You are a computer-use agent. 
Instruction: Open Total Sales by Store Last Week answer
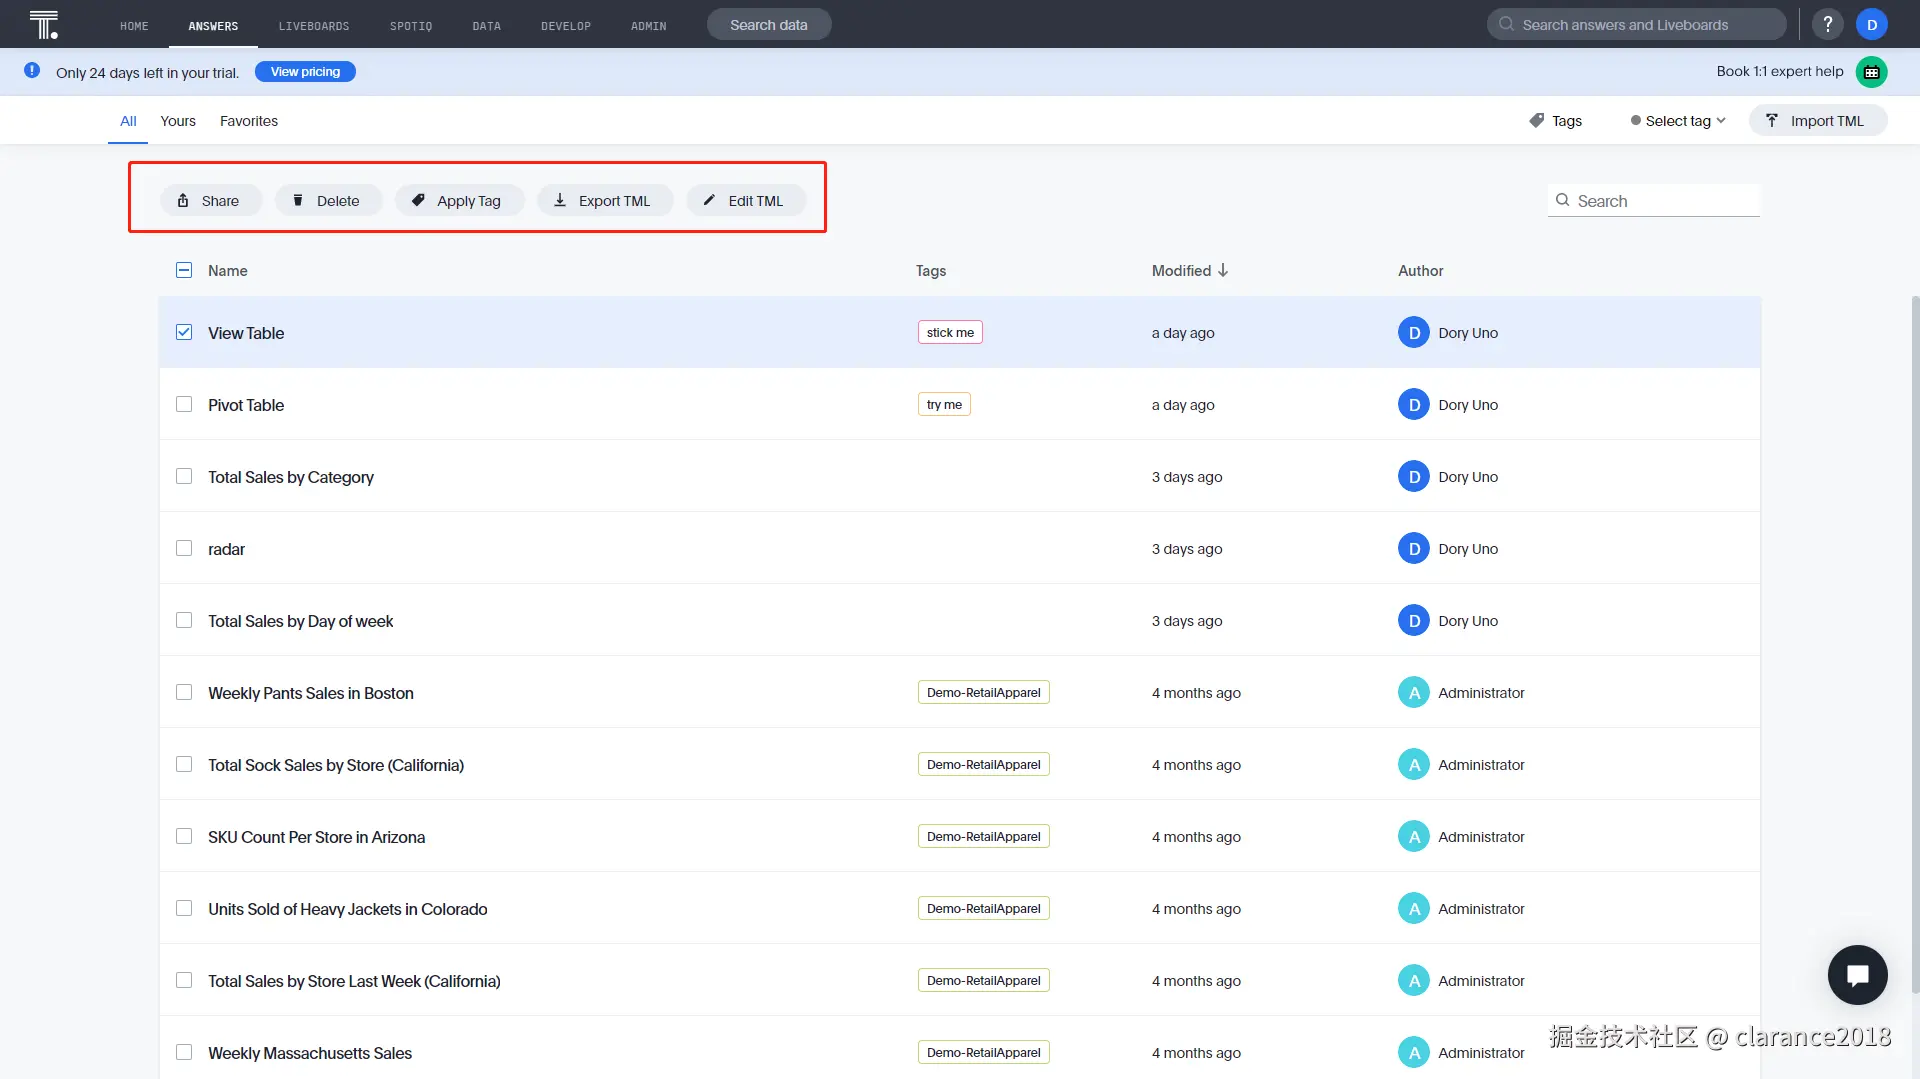coord(354,981)
